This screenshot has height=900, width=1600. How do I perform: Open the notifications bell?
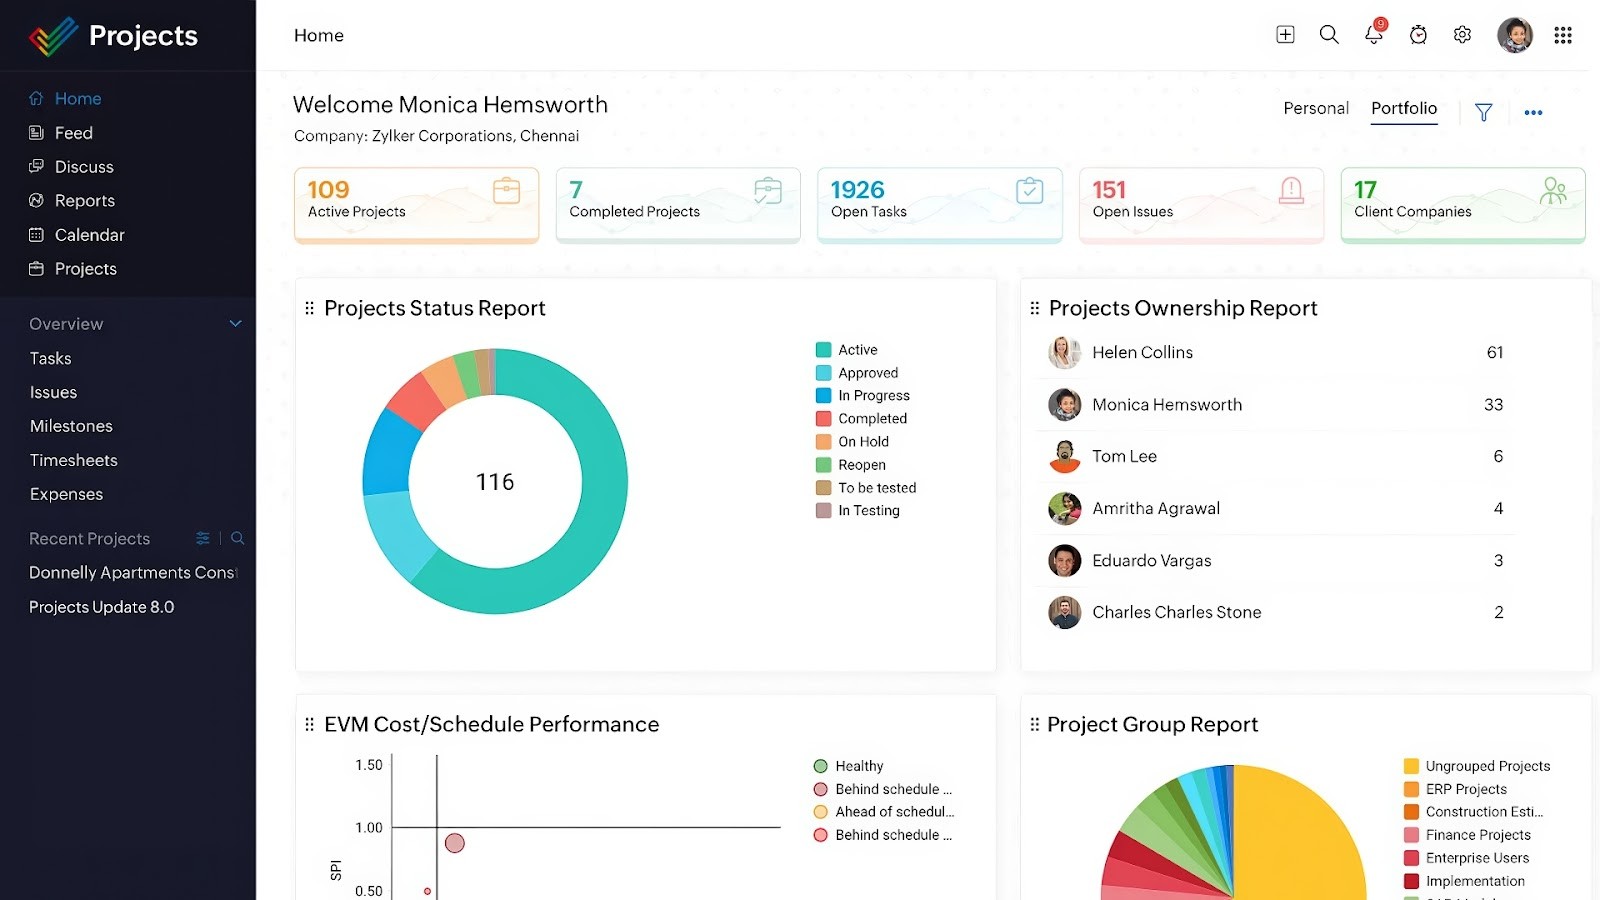tap(1373, 34)
